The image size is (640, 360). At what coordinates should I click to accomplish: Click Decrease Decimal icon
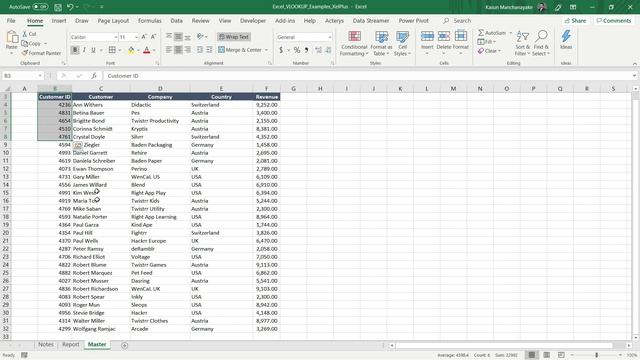[x=328, y=50]
